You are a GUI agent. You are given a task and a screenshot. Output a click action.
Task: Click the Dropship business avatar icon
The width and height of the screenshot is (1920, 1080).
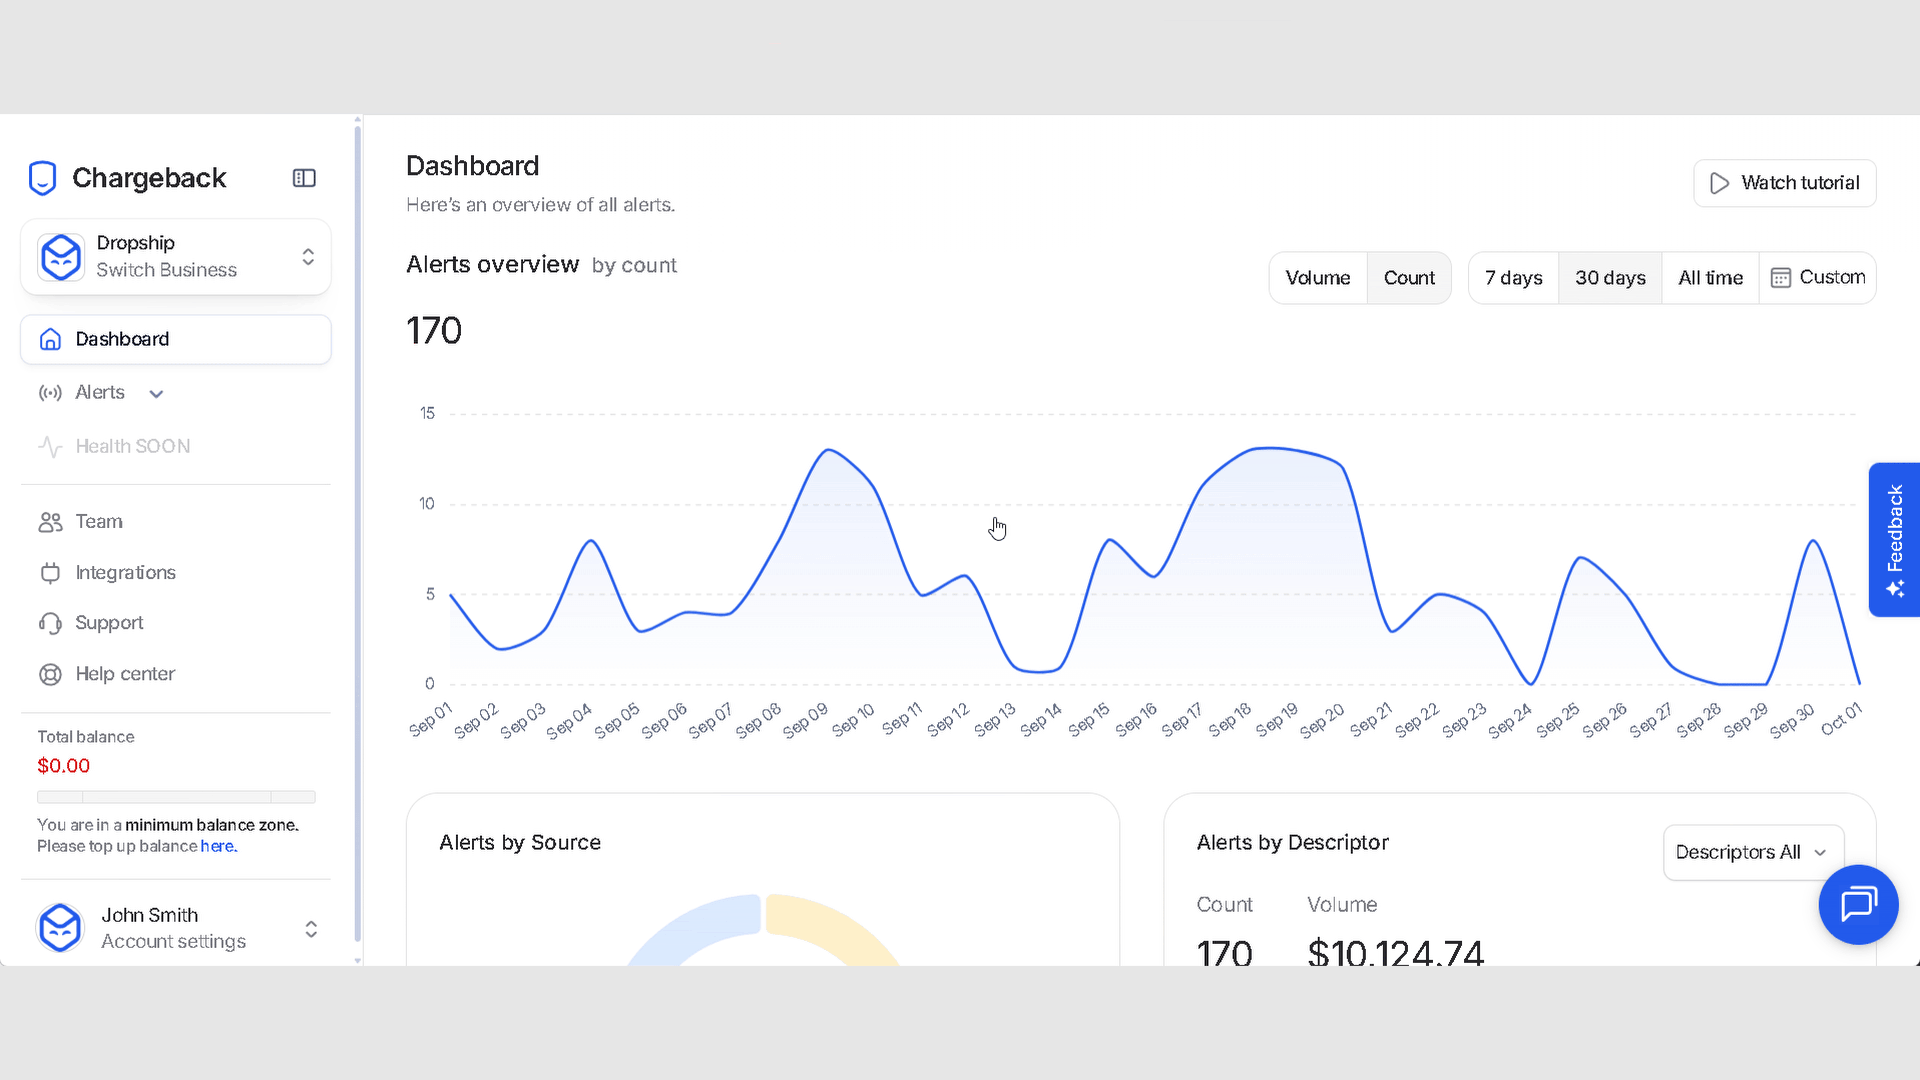(61, 257)
